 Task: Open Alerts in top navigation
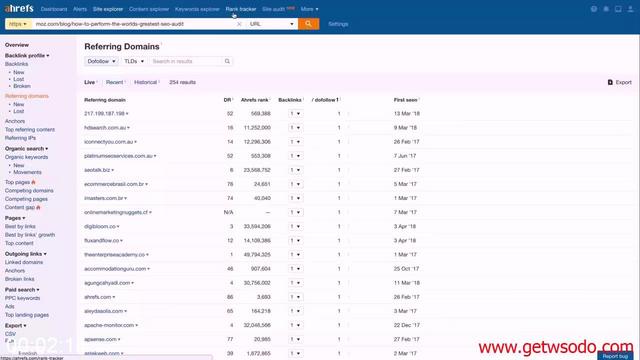pyautogui.click(x=80, y=9)
